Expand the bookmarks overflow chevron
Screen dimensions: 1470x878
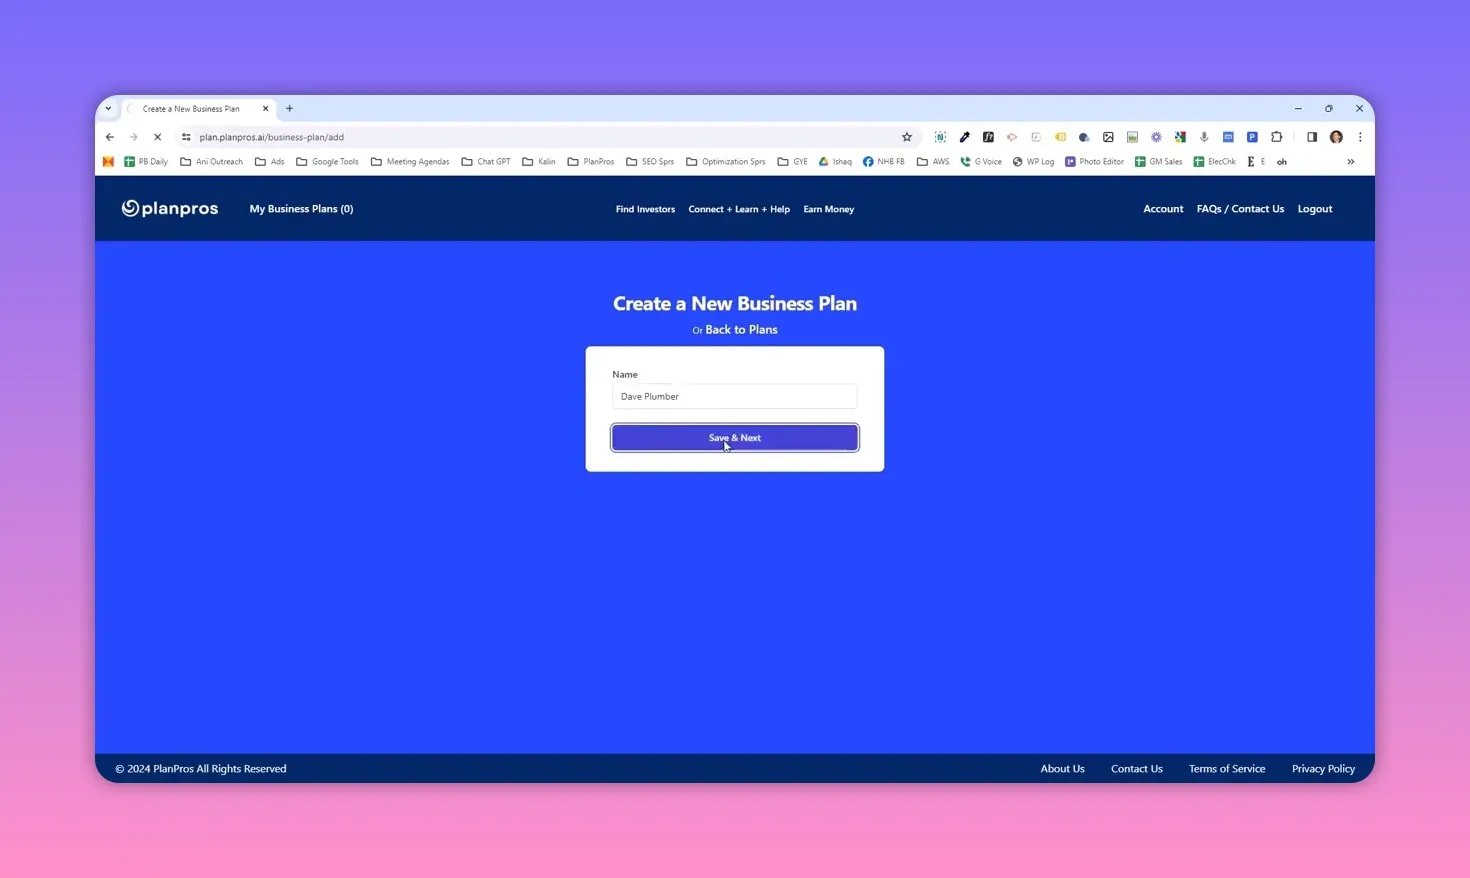click(1351, 161)
